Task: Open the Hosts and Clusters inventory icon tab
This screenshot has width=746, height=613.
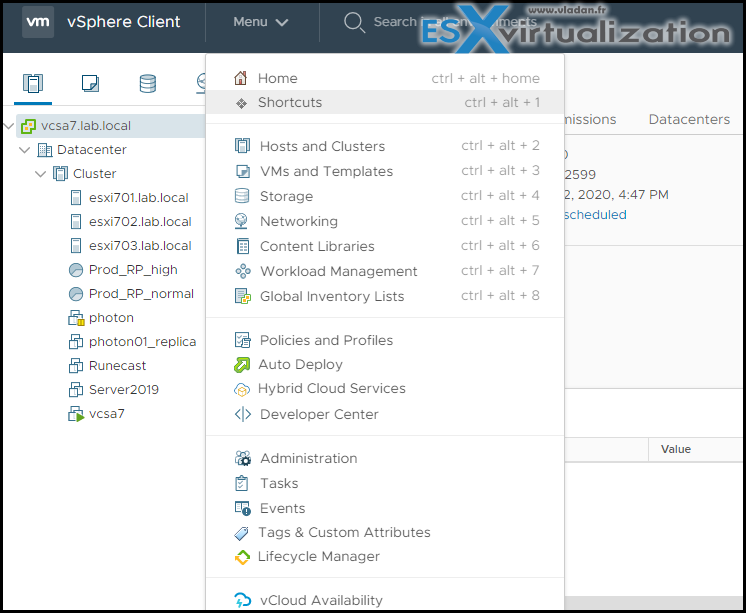Action: pyautogui.click(x=33, y=83)
